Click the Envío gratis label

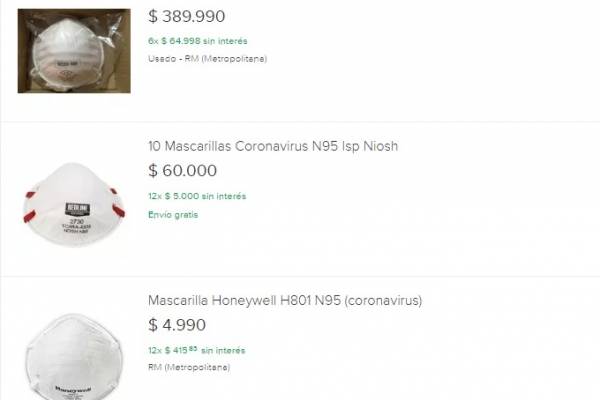[x=173, y=215]
